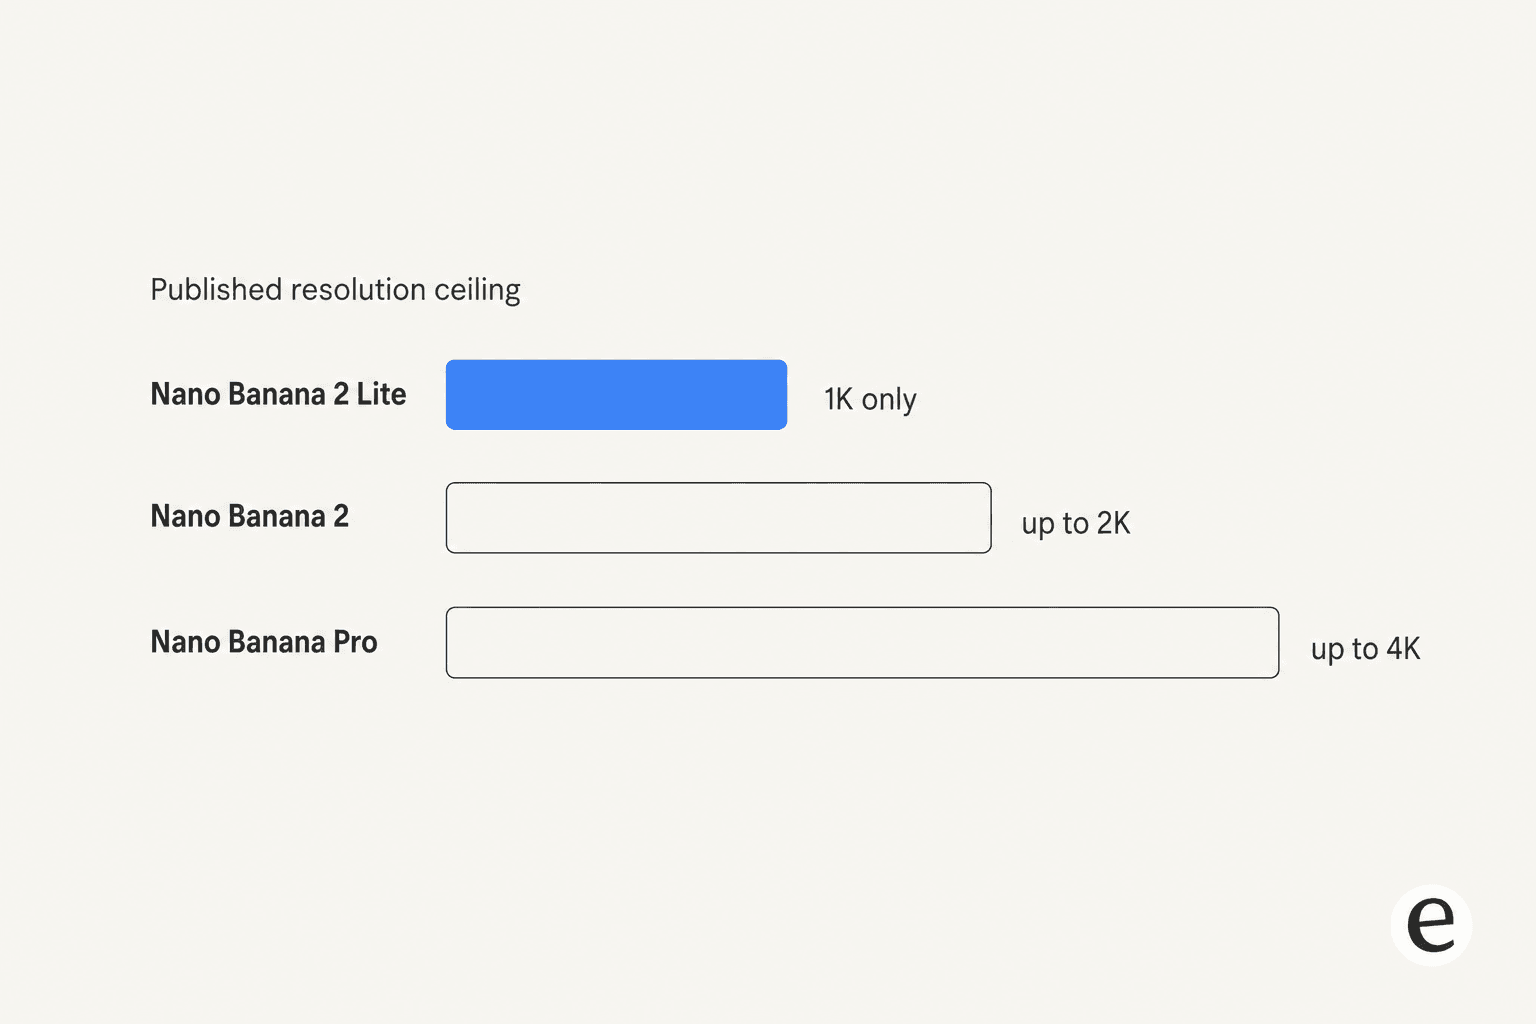Click the 'Nano Banana 2 Lite' label

[278, 394]
